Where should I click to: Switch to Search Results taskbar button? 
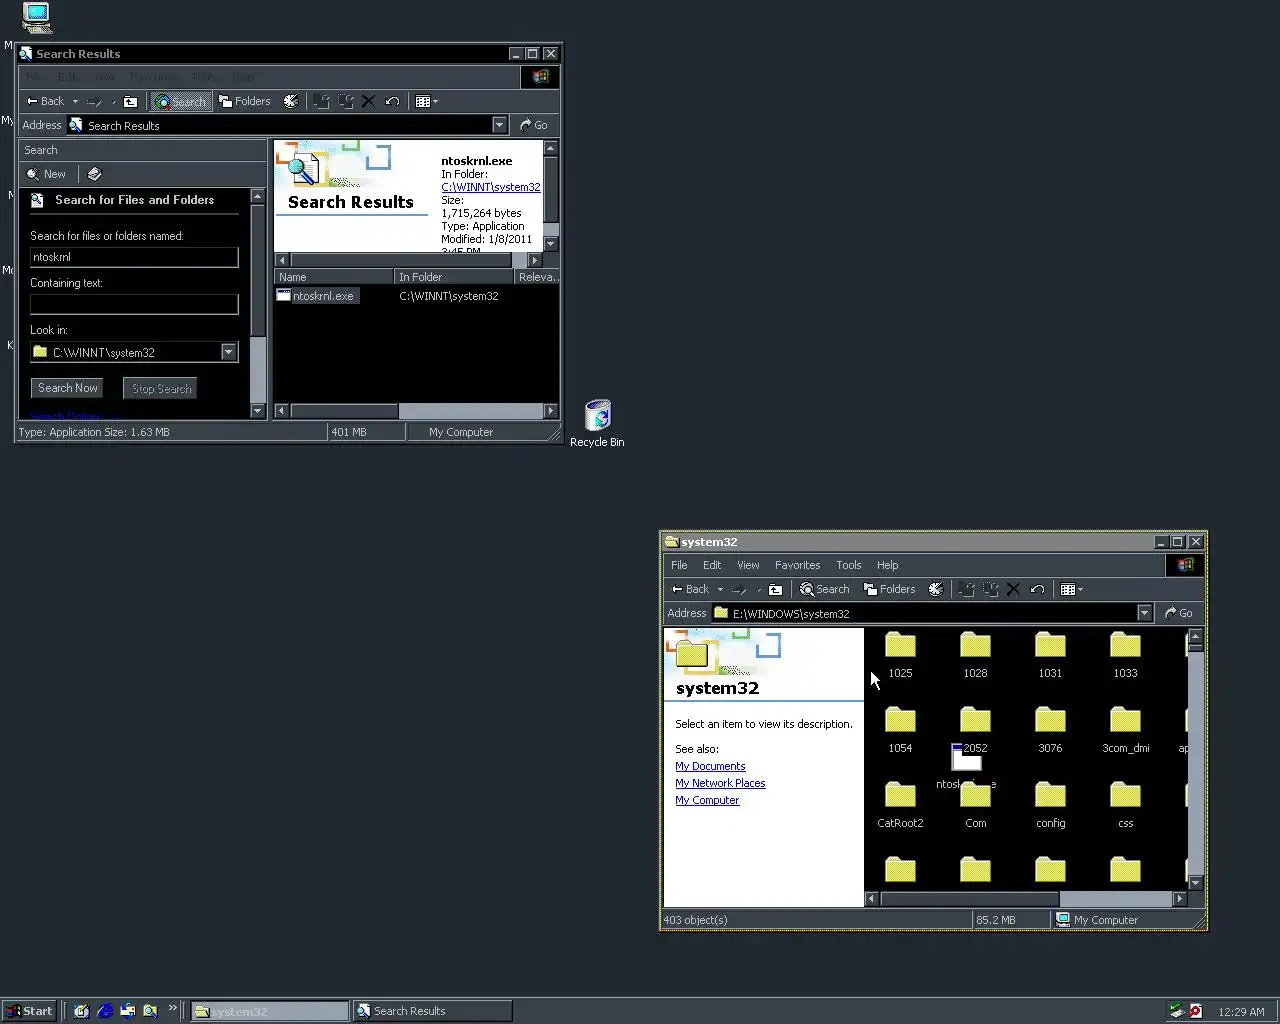pos(432,1011)
